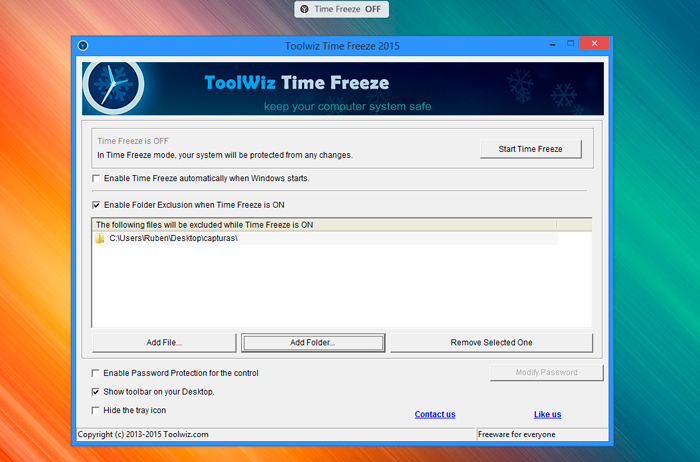Check Hide the tray icon
The height and width of the screenshot is (462, 700).
pos(95,410)
